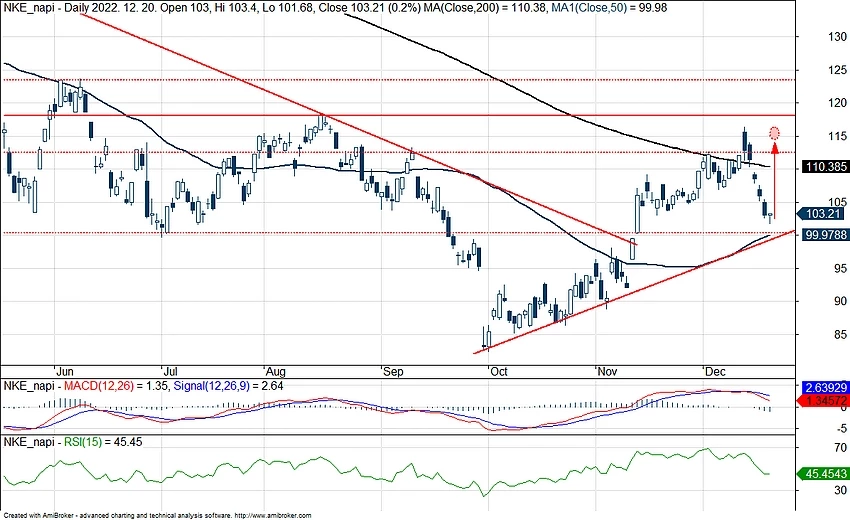Click the 2.63929 Signal value label
Screen dimensions: 850x520
[826, 388]
